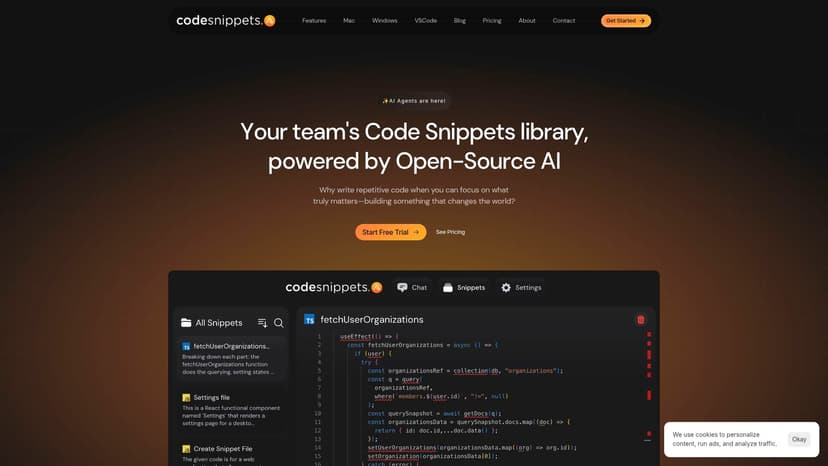Image resolution: width=828 pixels, height=466 pixels.
Task: Open the Features menu item
Action: [314, 21]
